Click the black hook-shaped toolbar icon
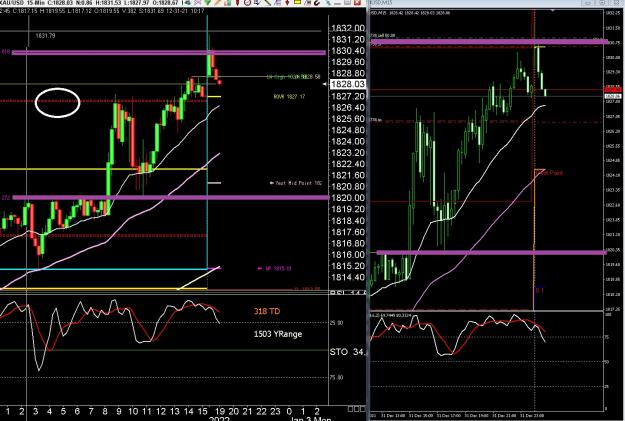 [x=317, y=2]
